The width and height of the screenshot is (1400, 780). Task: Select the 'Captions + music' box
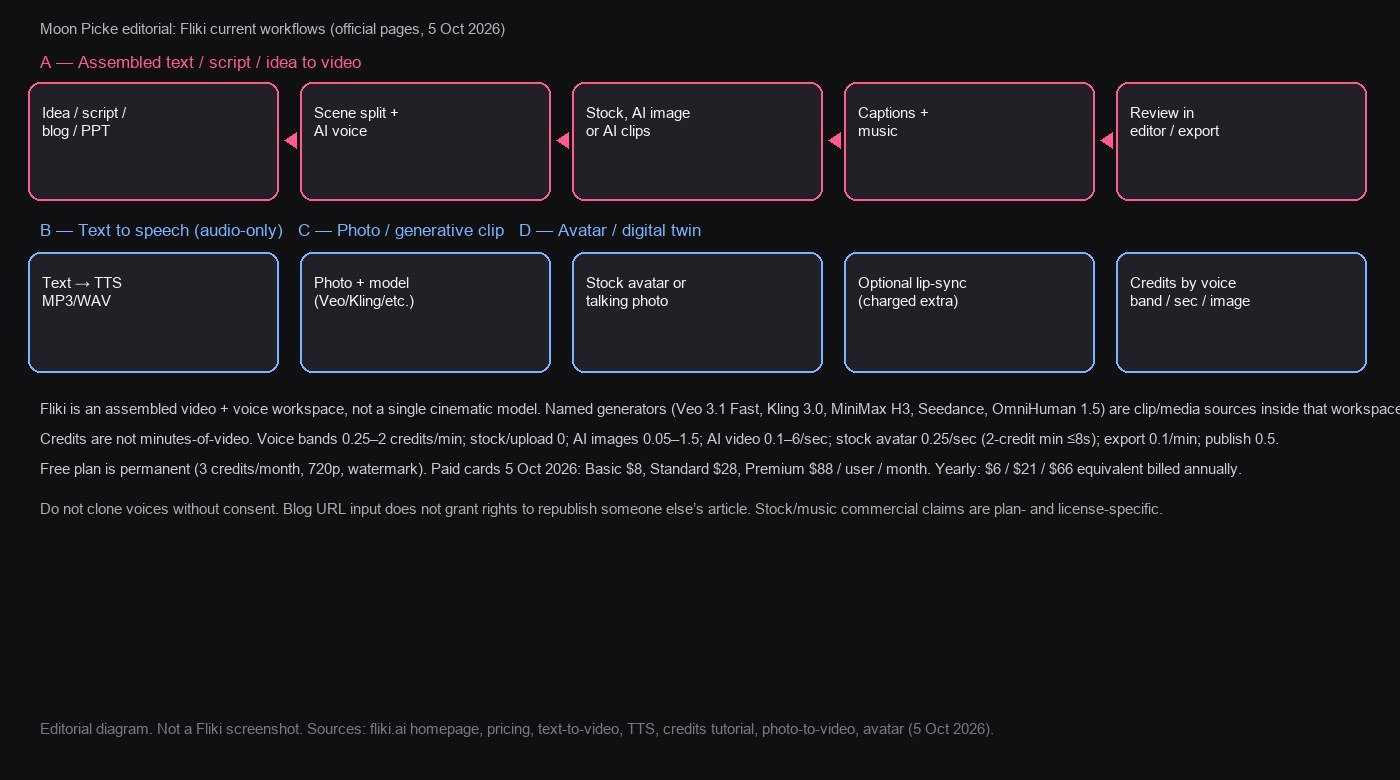click(x=969, y=141)
